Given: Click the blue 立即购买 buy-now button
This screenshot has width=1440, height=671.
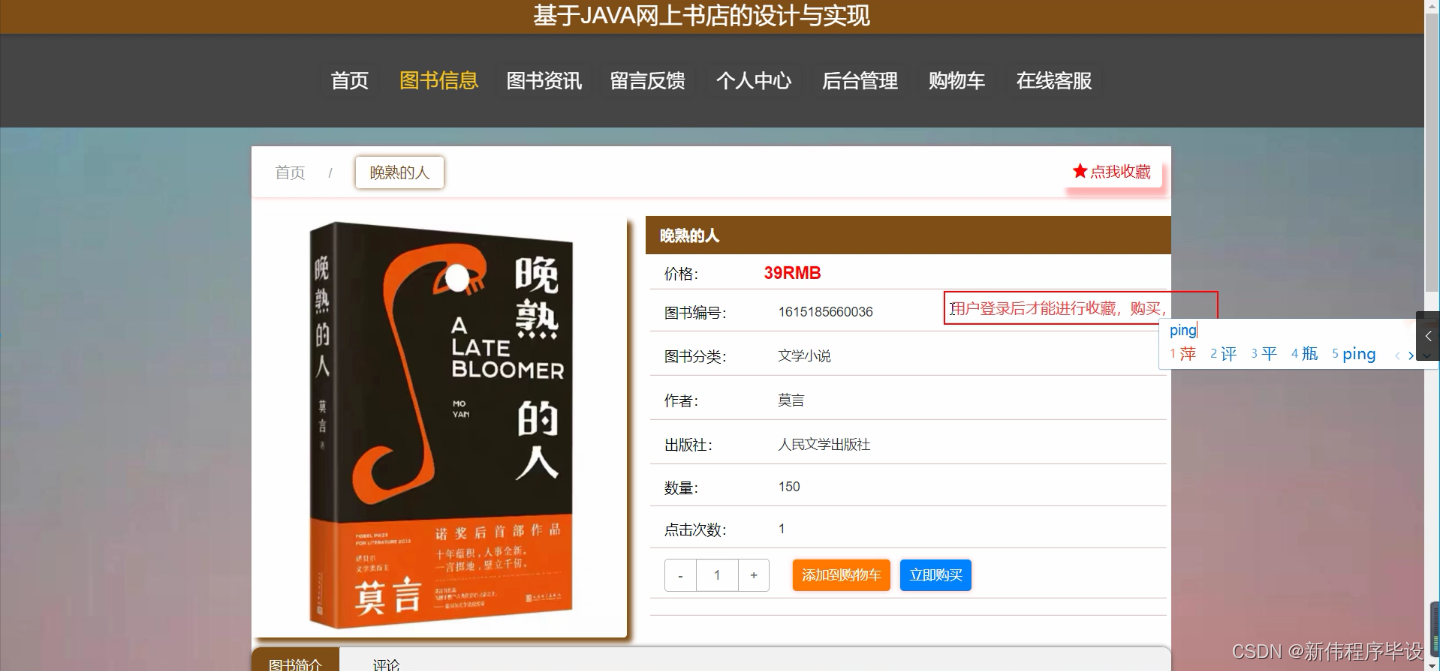Looking at the screenshot, I should pyautogui.click(x=935, y=575).
